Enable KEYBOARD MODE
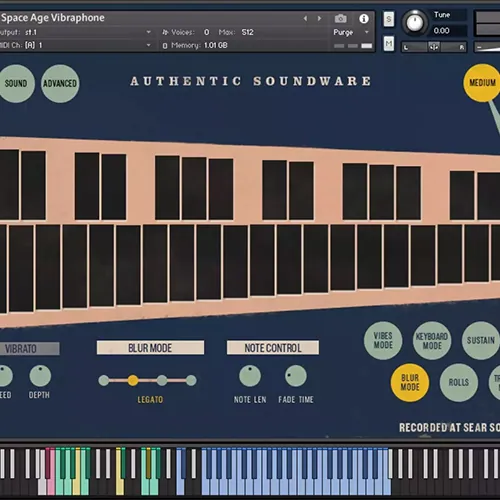The height and width of the screenshot is (500, 500). (x=432, y=341)
